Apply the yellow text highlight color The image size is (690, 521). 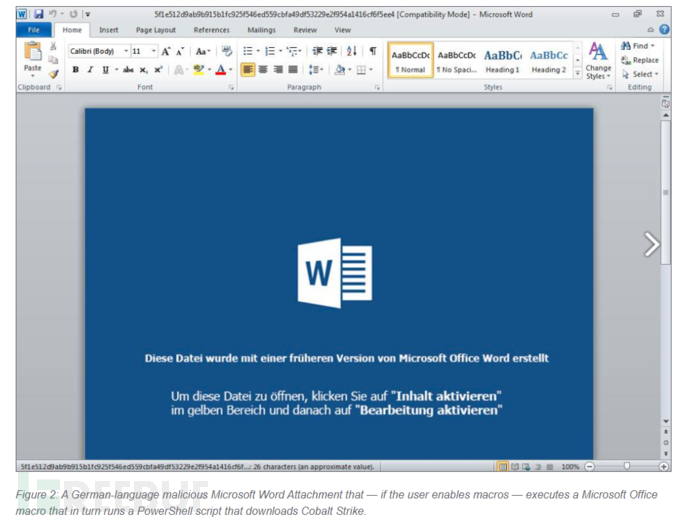199,70
